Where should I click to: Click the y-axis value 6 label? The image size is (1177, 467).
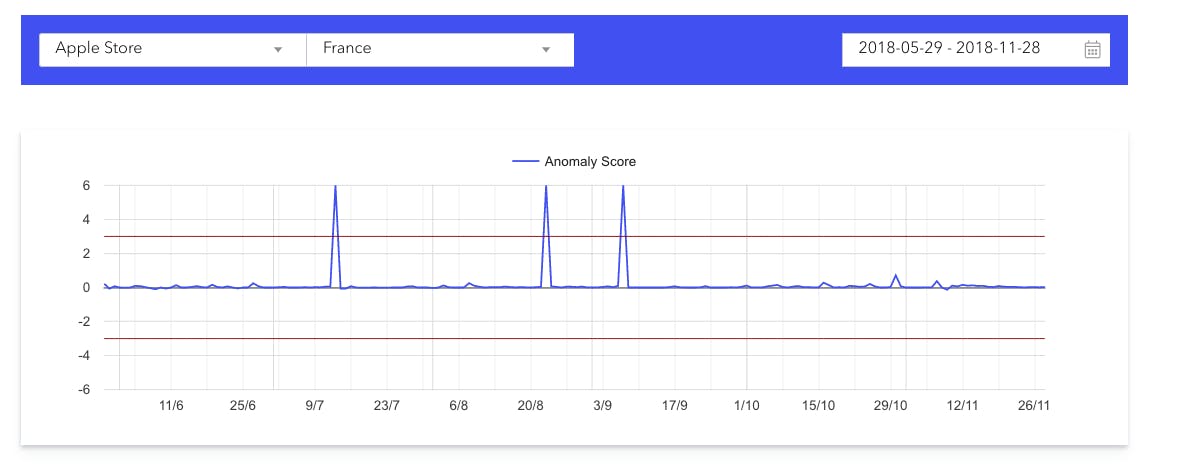click(87, 186)
